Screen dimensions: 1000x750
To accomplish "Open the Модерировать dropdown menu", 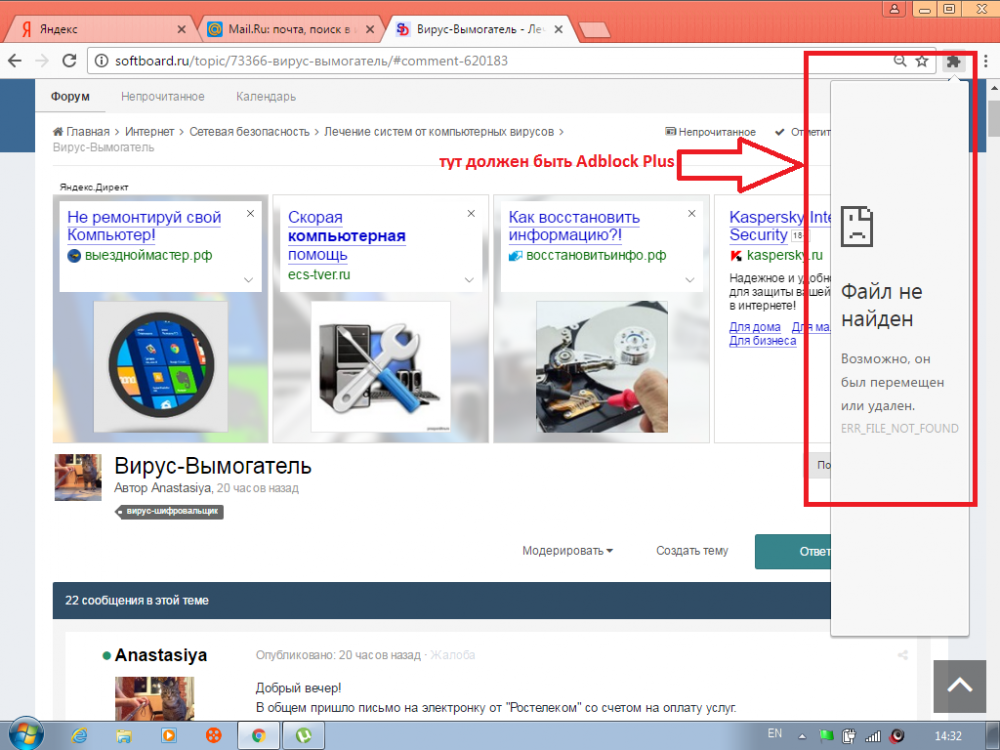I will click(567, 551).
